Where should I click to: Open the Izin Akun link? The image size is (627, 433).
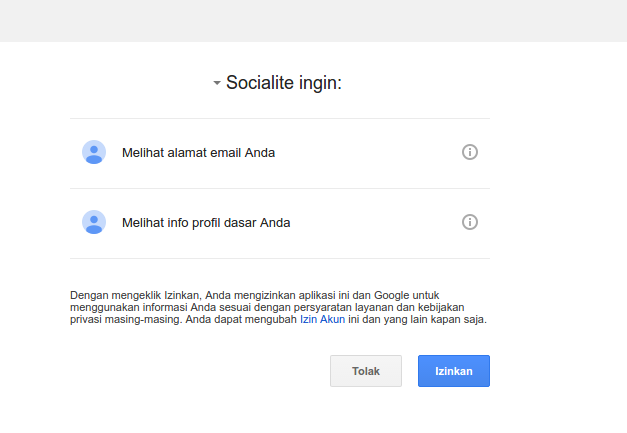322,320
